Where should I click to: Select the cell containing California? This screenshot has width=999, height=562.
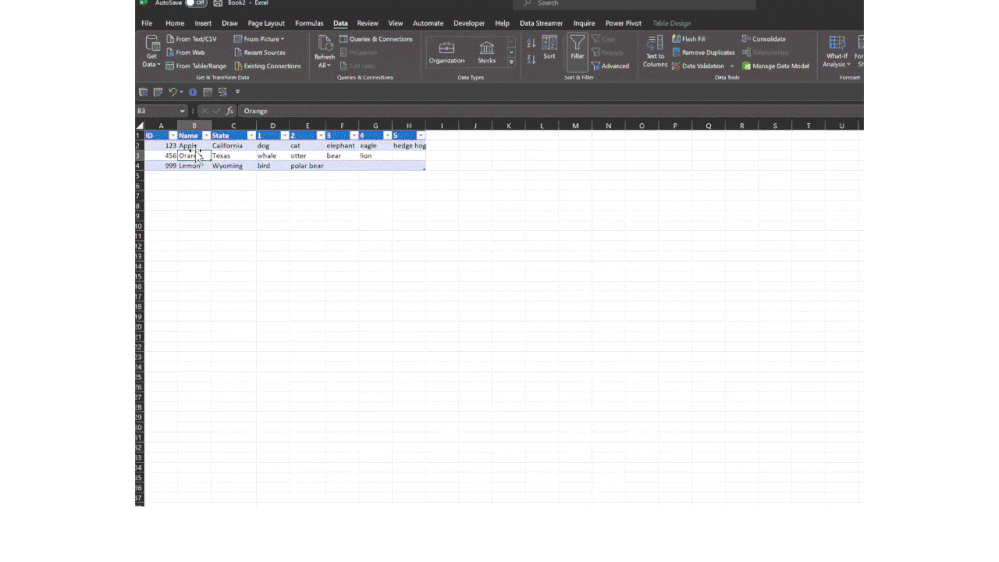tap(233, 146)
